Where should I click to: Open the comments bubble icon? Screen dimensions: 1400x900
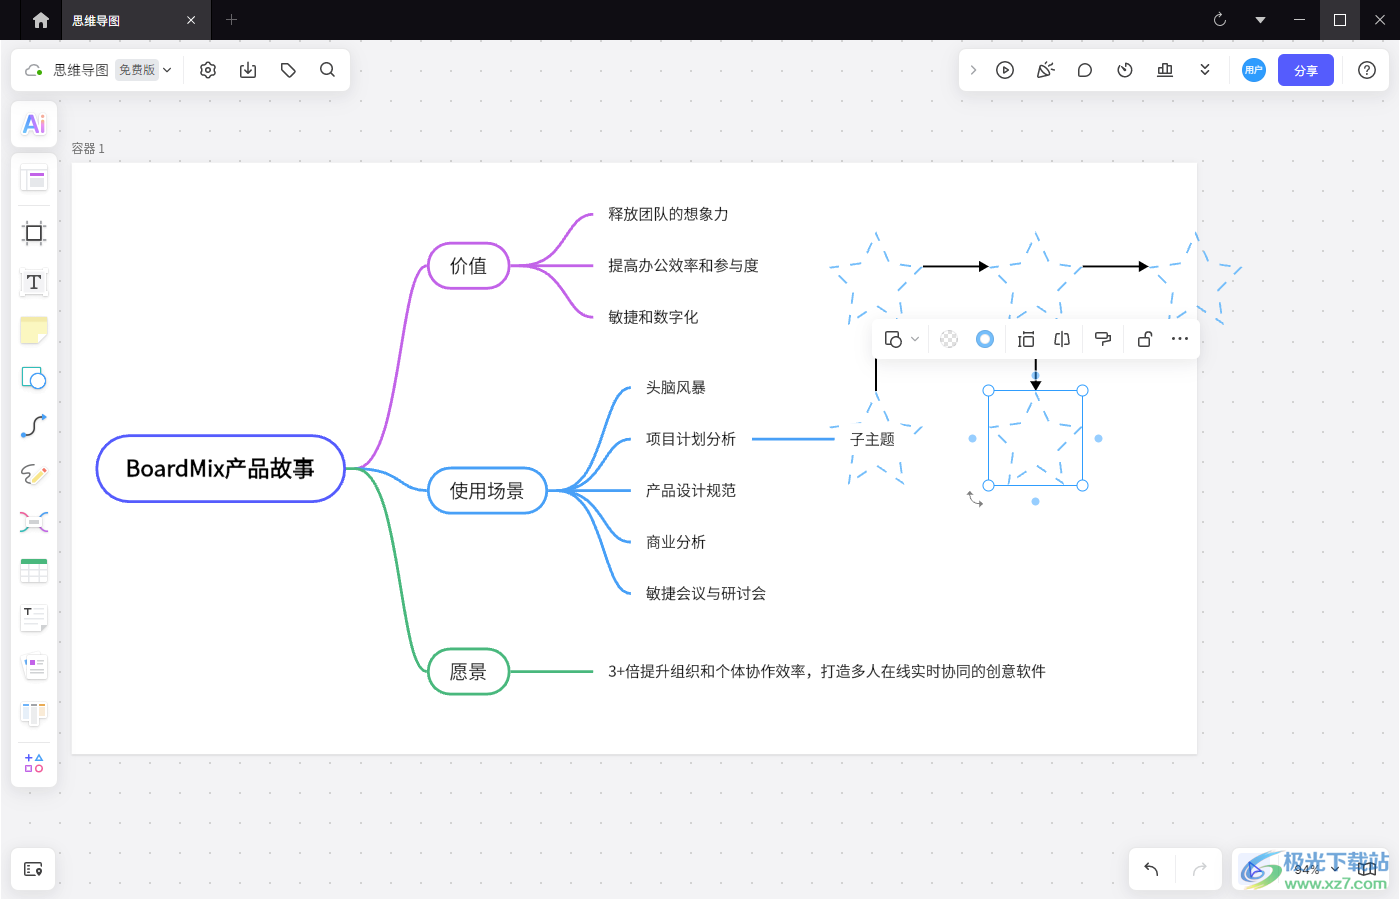[1085, 70]
